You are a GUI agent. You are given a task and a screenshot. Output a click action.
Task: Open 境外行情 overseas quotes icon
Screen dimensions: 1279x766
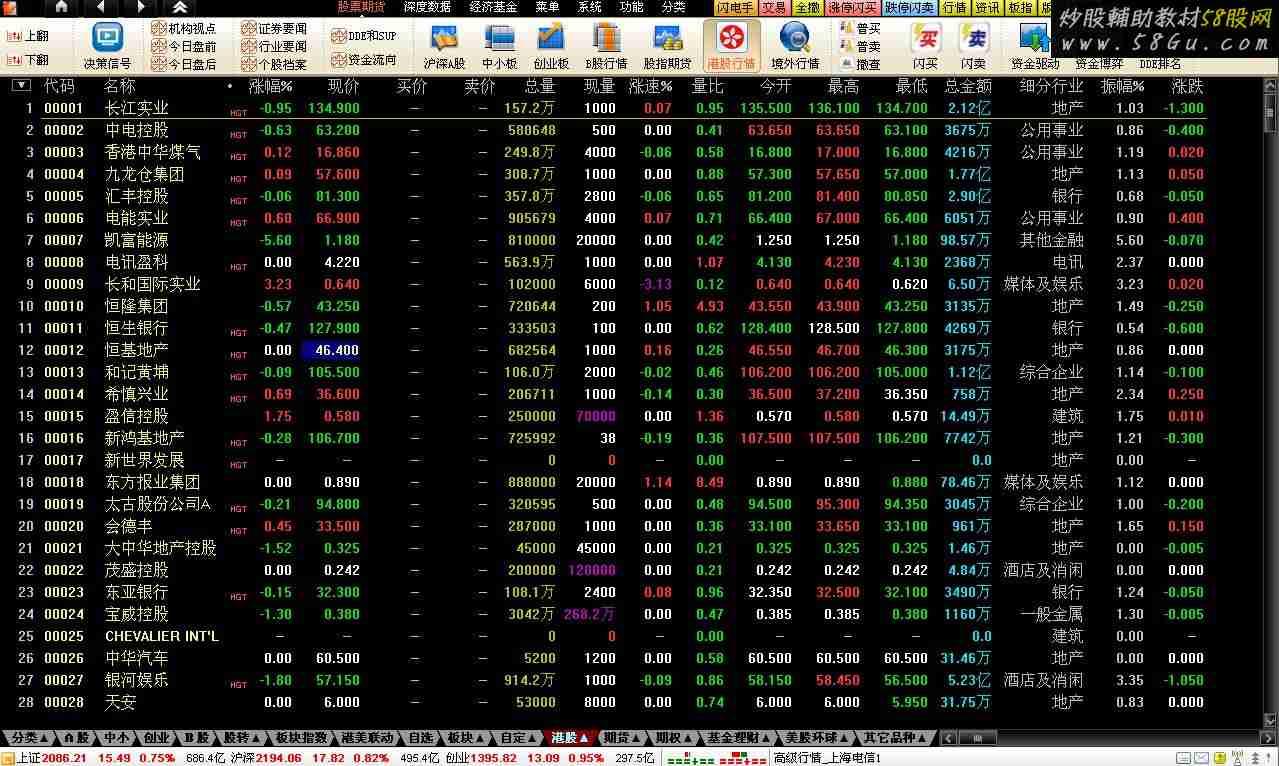(x=795, y=46)
